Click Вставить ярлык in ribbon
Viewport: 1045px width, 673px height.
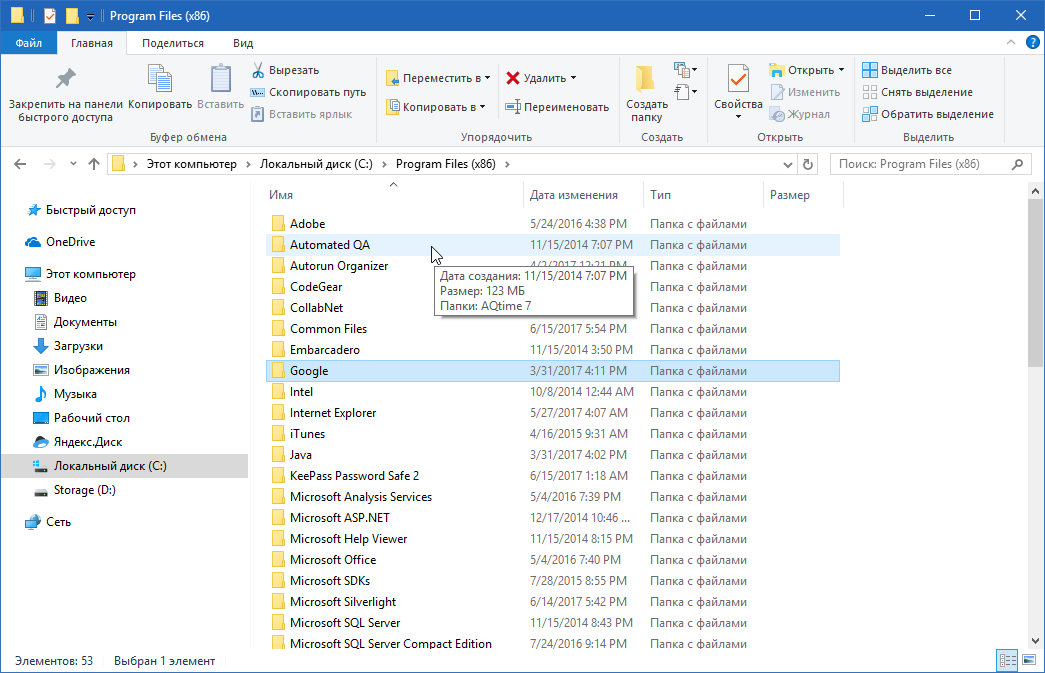[301, 114]
